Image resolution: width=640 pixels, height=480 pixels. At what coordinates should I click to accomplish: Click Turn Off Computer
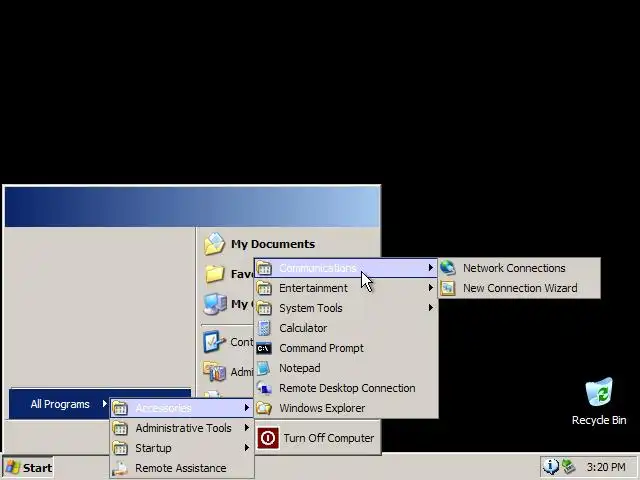pyautogui.click(x=316, y=438)
